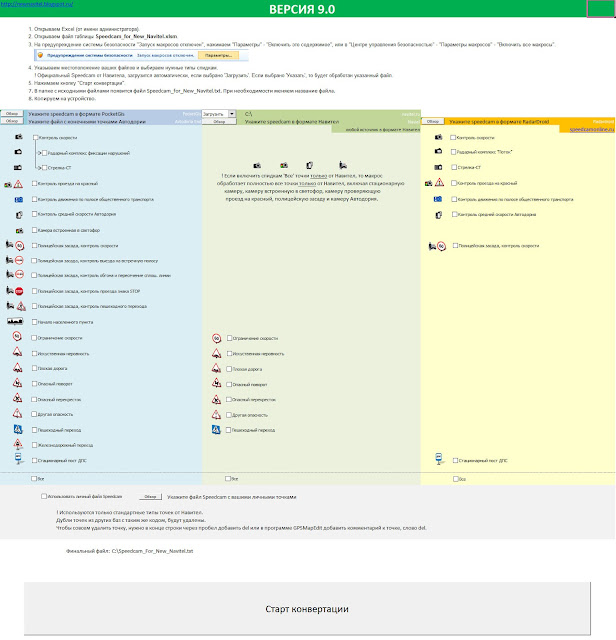Click Обзор button under the Загрузить dropdown

click(219, 122)
